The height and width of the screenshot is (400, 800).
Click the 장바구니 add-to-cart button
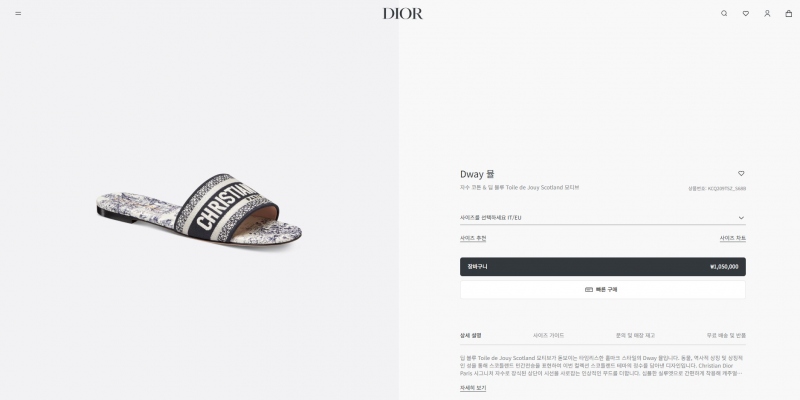pos(603,267)
